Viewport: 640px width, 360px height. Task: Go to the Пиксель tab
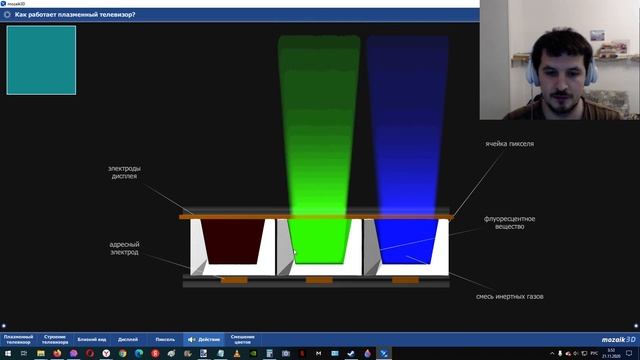[x=165, y=339]
